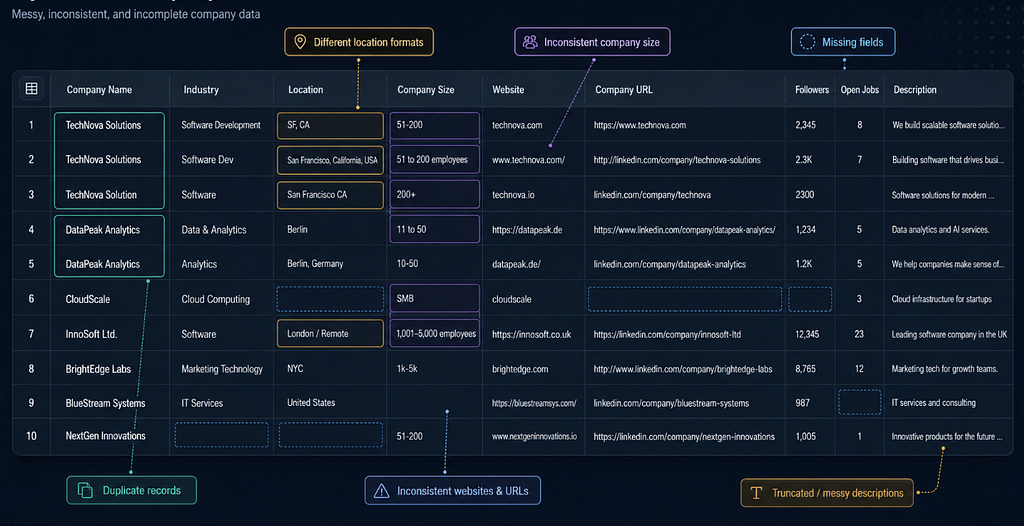The image size is (1024, 526).
Task: Open the https://innosoft.co.uk website link
Action: point(532,334)
